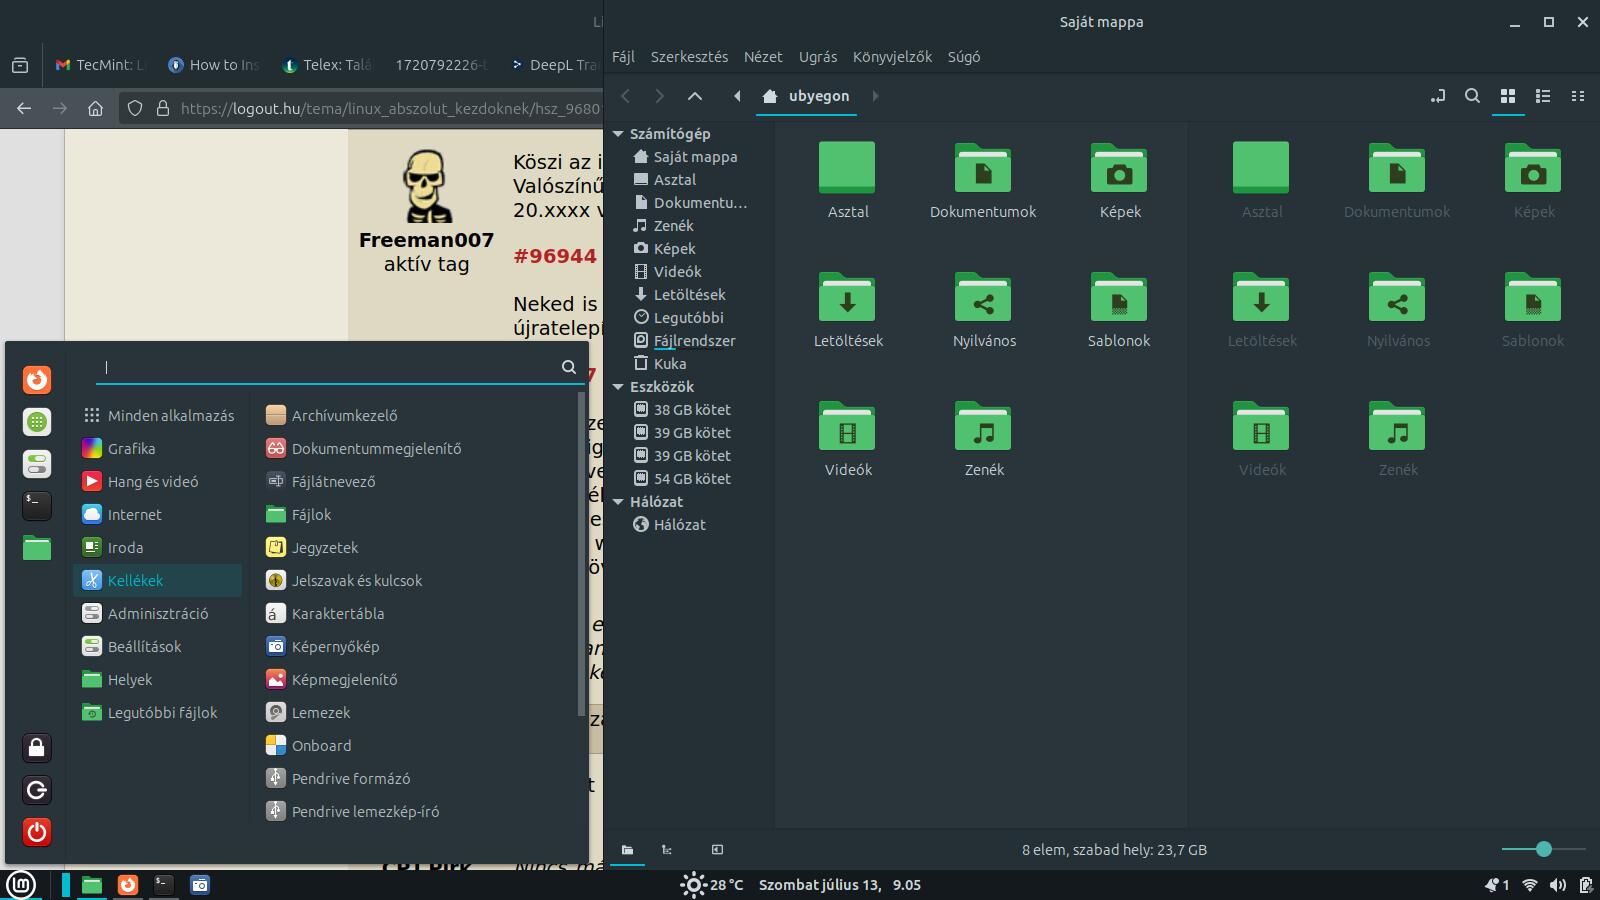Screen dimensions: 1600x900
Task: Click the Linux Mint menu button on panel
Action: (x=21, y=885)
